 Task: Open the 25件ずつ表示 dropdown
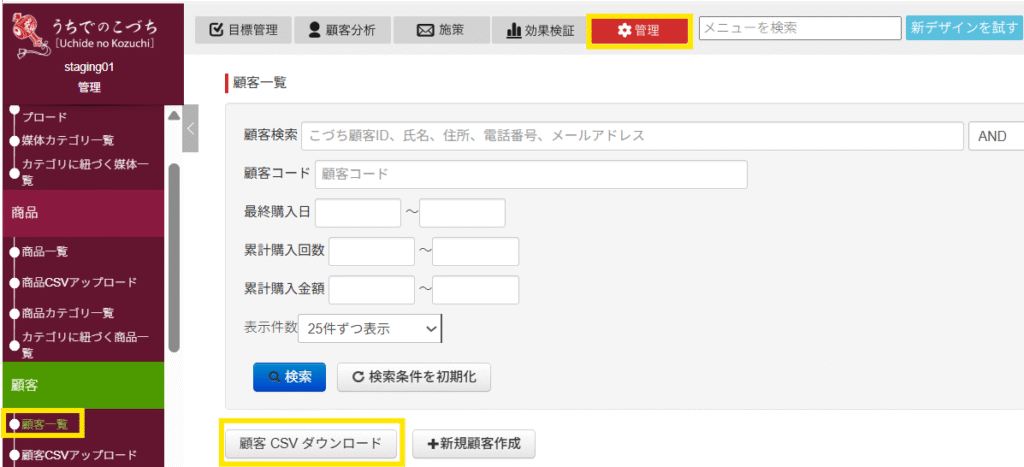coord(369,328)
